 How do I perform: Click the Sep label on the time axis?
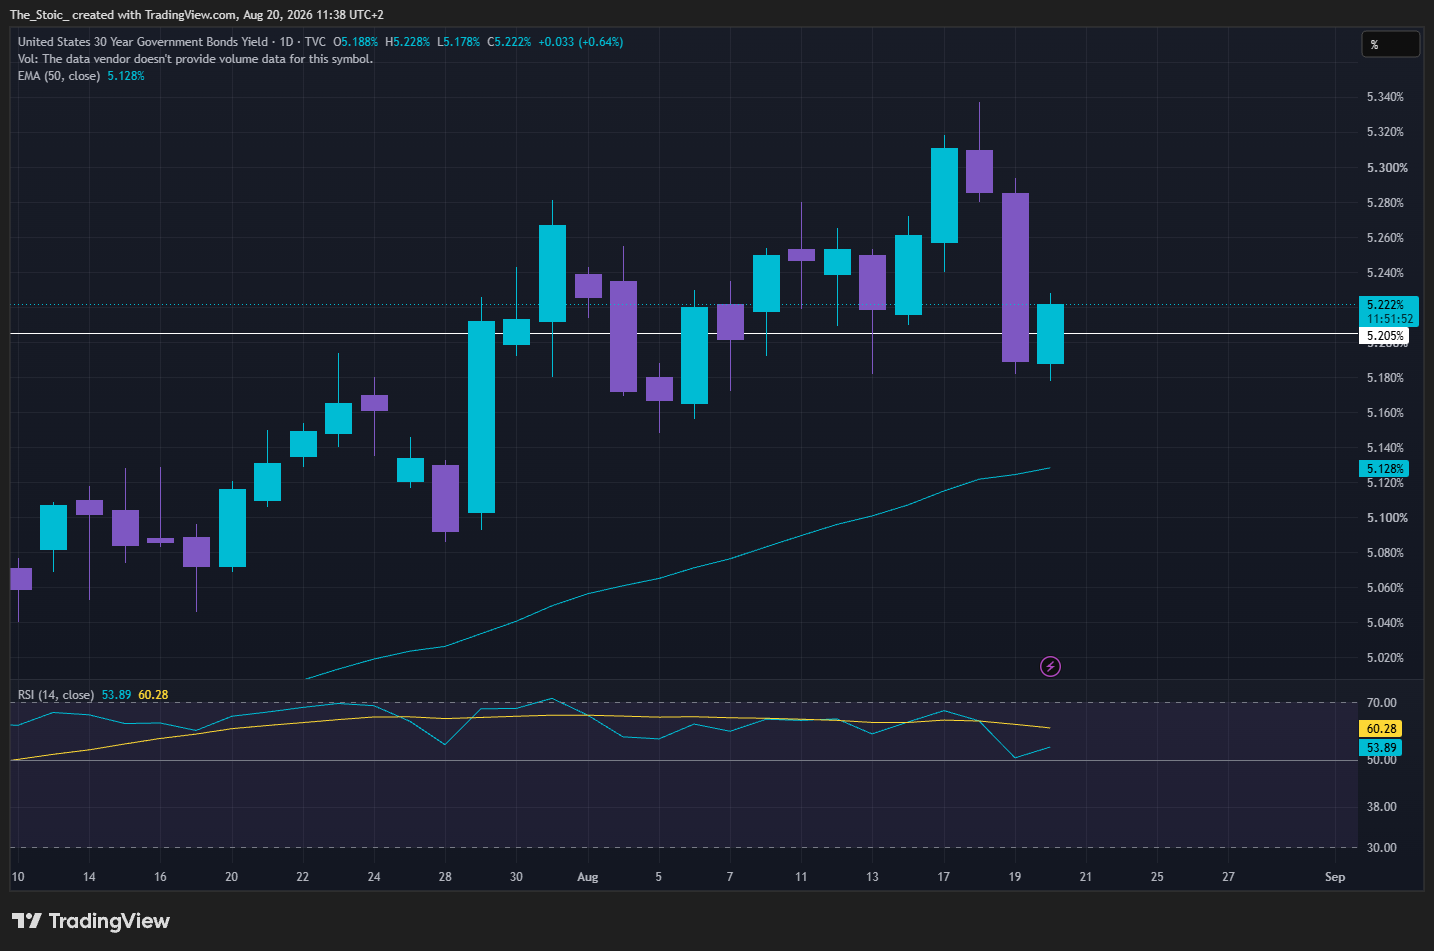(x=1335, y=877)
